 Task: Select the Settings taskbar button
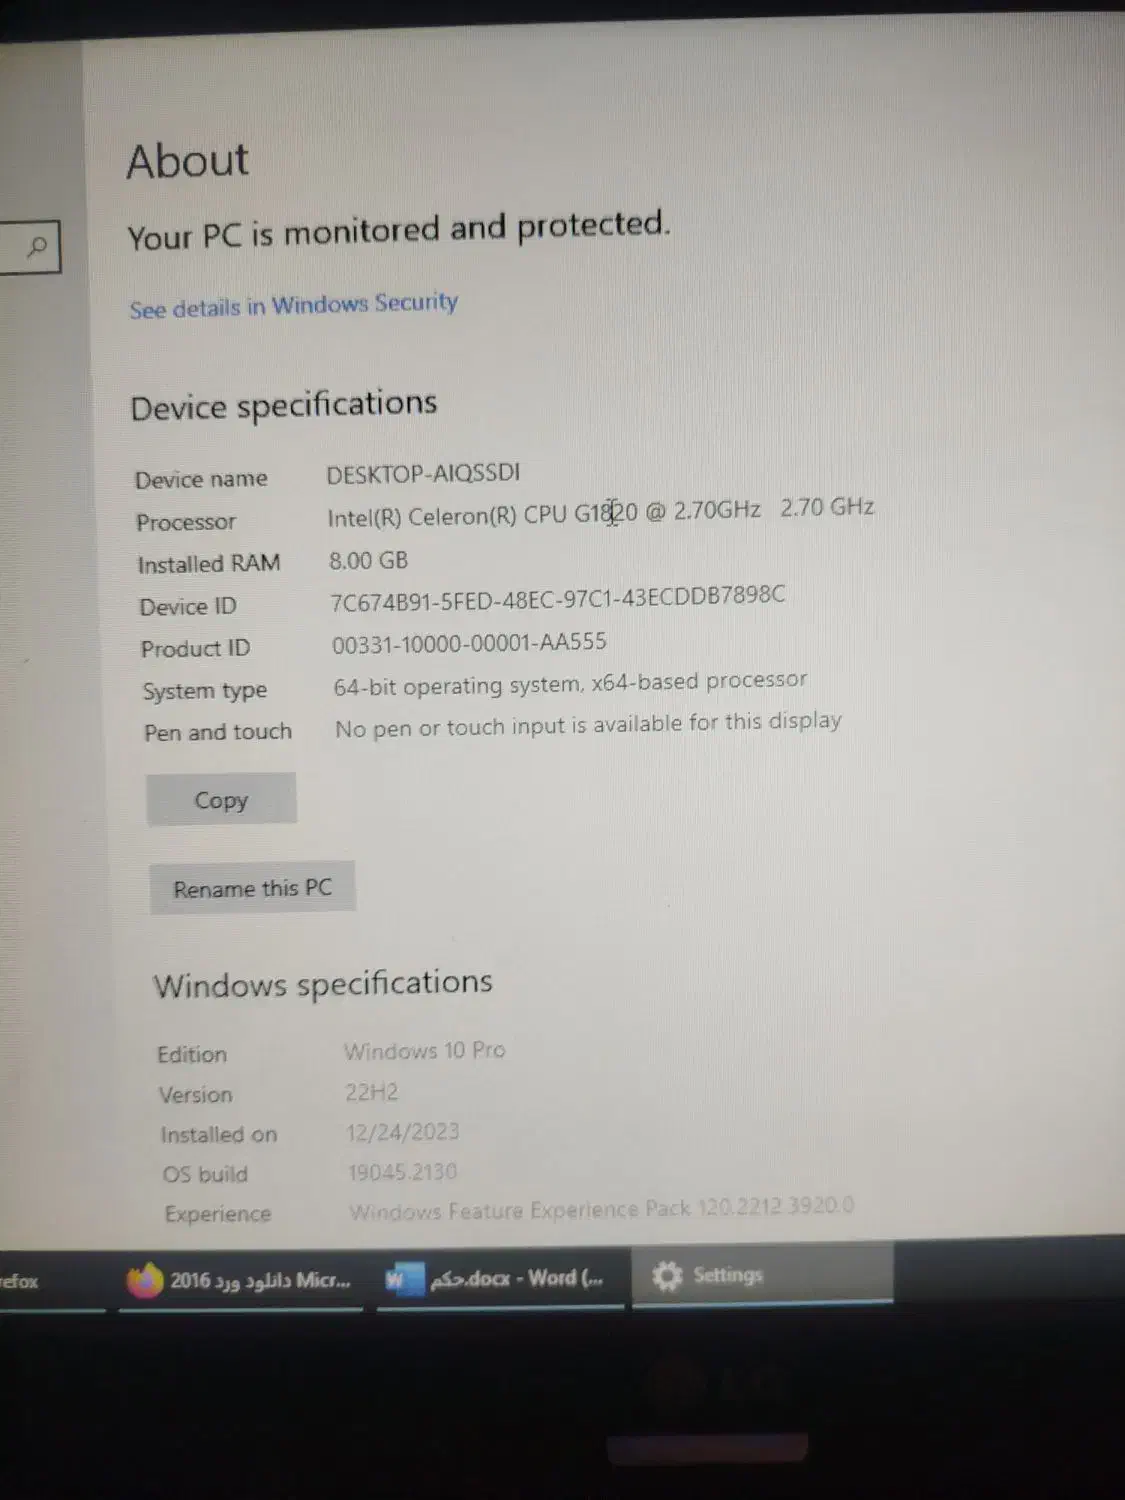(x=762, y=1274)
